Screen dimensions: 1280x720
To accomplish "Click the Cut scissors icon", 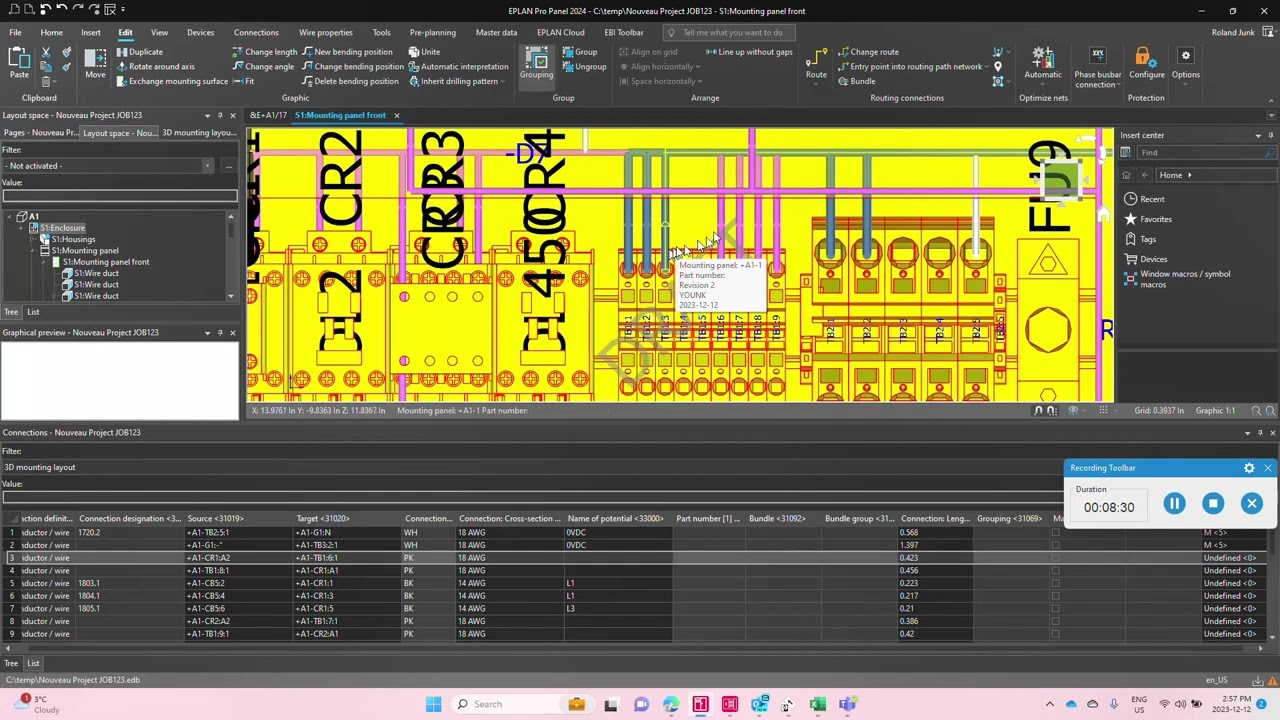I will tap(45, 52).
